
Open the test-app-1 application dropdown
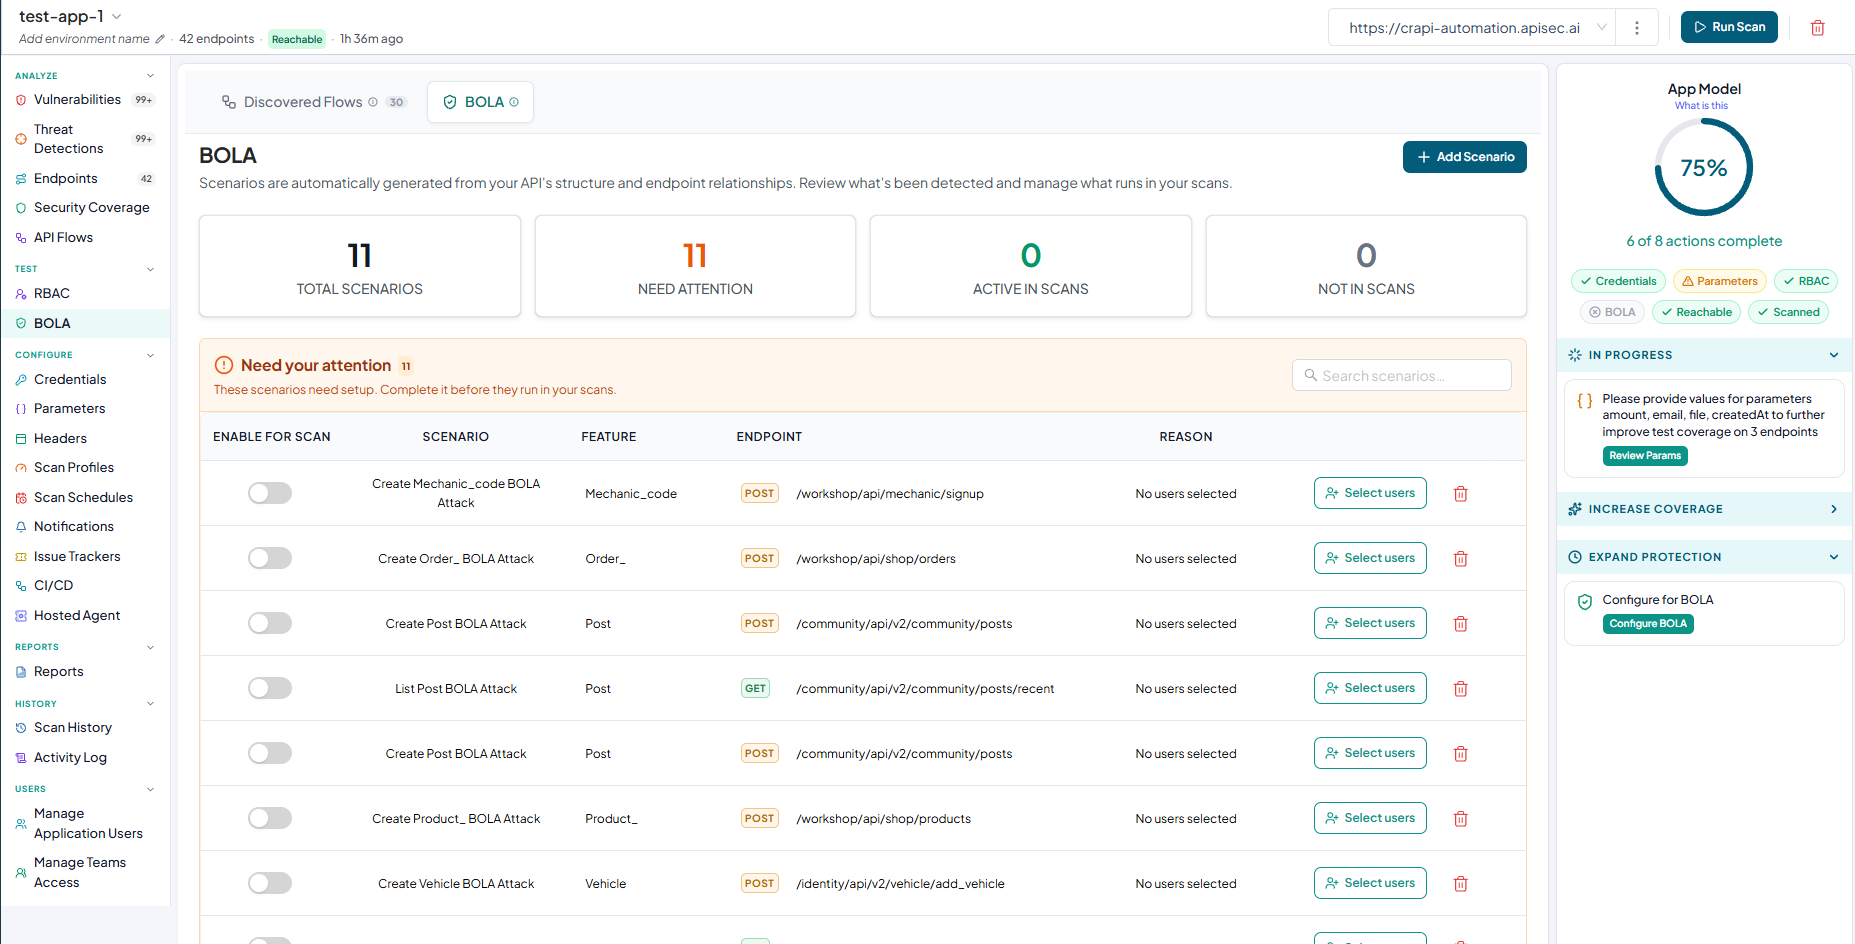click(71, 16)
